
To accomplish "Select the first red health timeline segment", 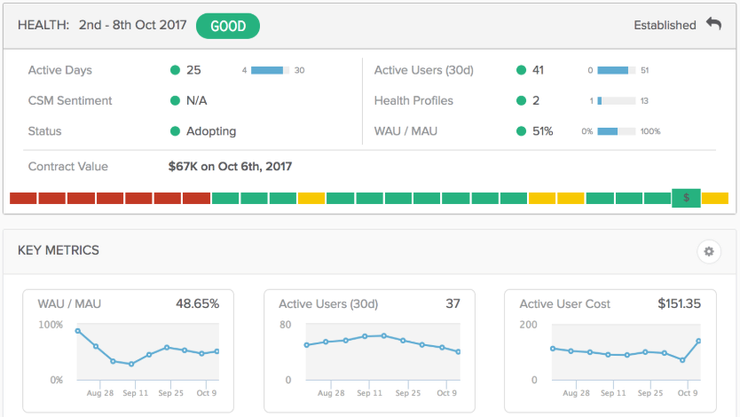I will (23, 198).
